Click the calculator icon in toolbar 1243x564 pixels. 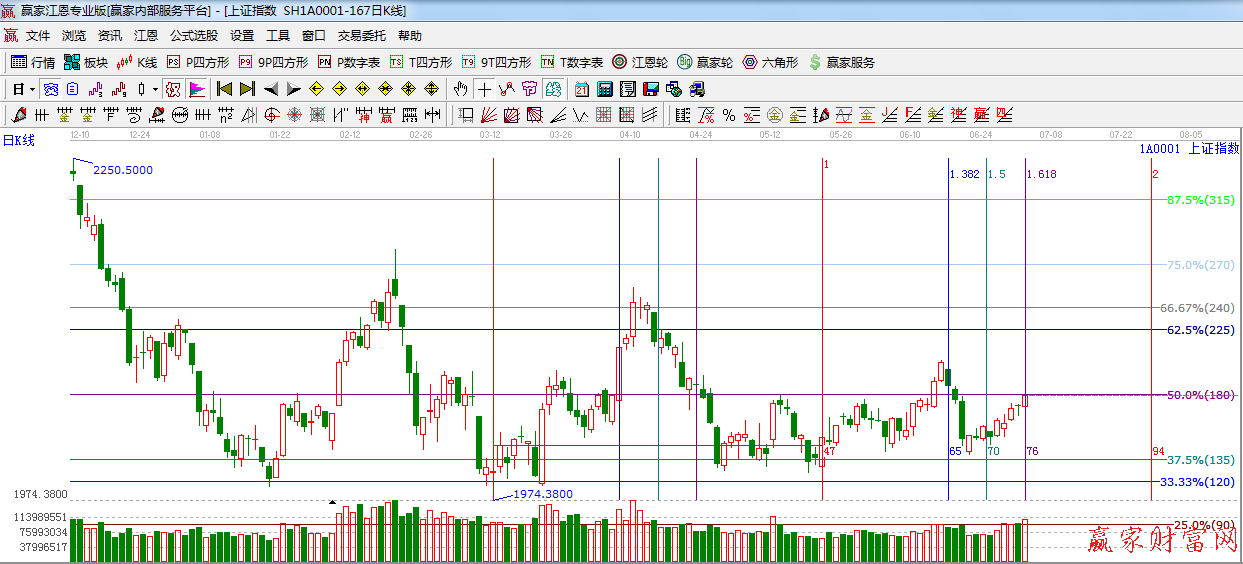(x=604, y=89)
